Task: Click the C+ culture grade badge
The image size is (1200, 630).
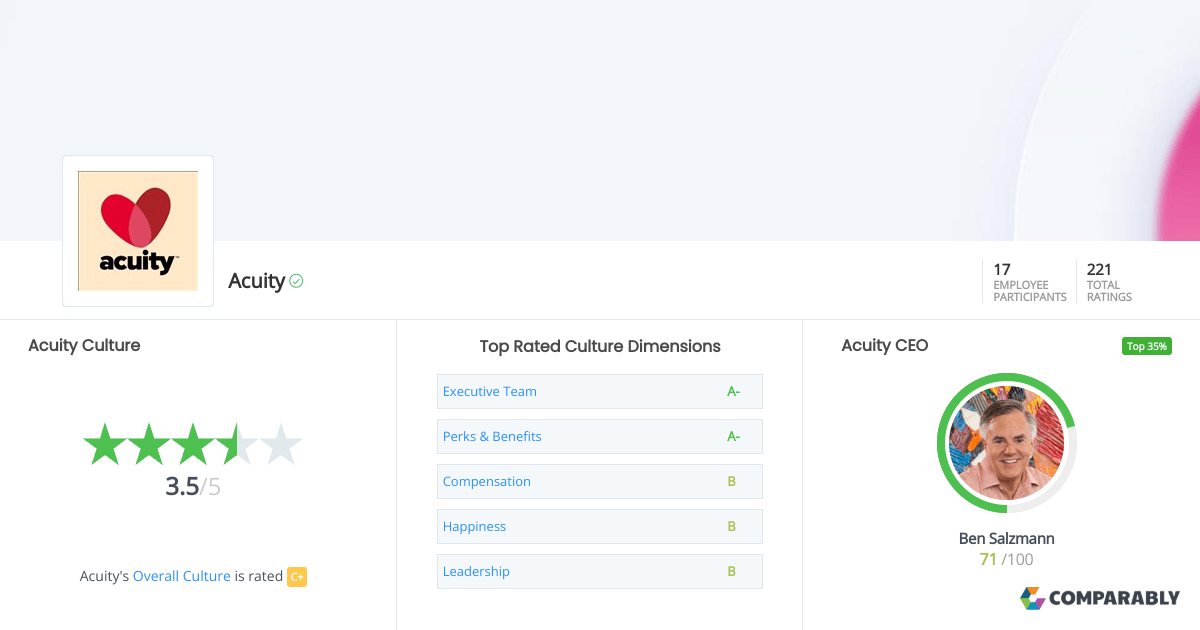Action: tap(297, 576)
